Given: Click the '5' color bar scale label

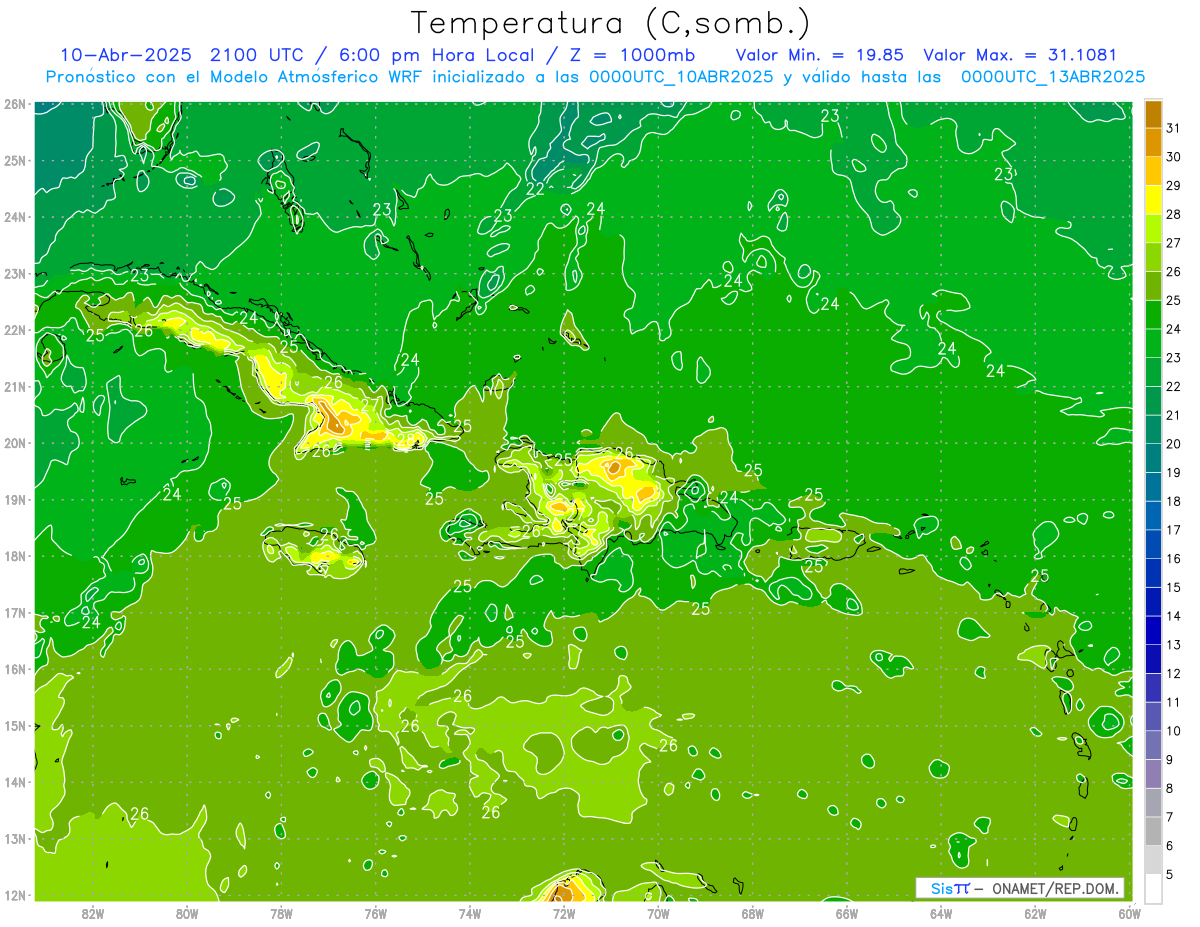Looking at the screenshot, I should 1170,875.
